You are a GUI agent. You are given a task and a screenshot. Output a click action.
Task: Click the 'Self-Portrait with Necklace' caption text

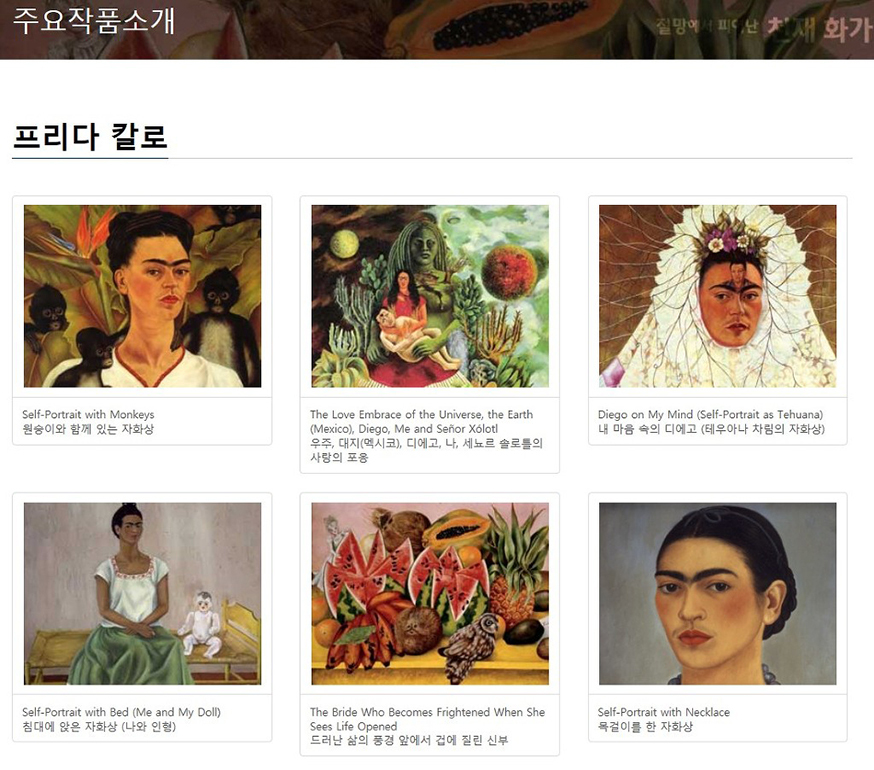tap(663, 712)
